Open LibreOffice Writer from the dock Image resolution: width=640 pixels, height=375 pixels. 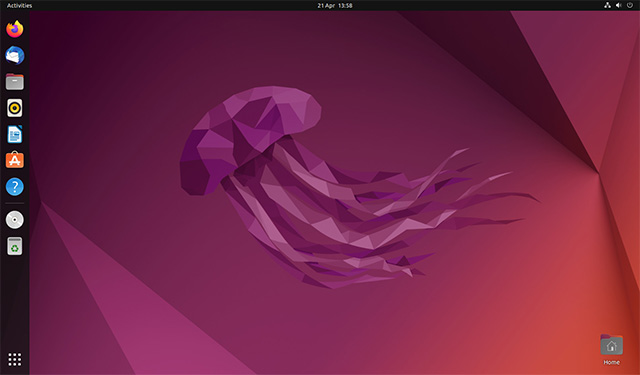(15, 134)
